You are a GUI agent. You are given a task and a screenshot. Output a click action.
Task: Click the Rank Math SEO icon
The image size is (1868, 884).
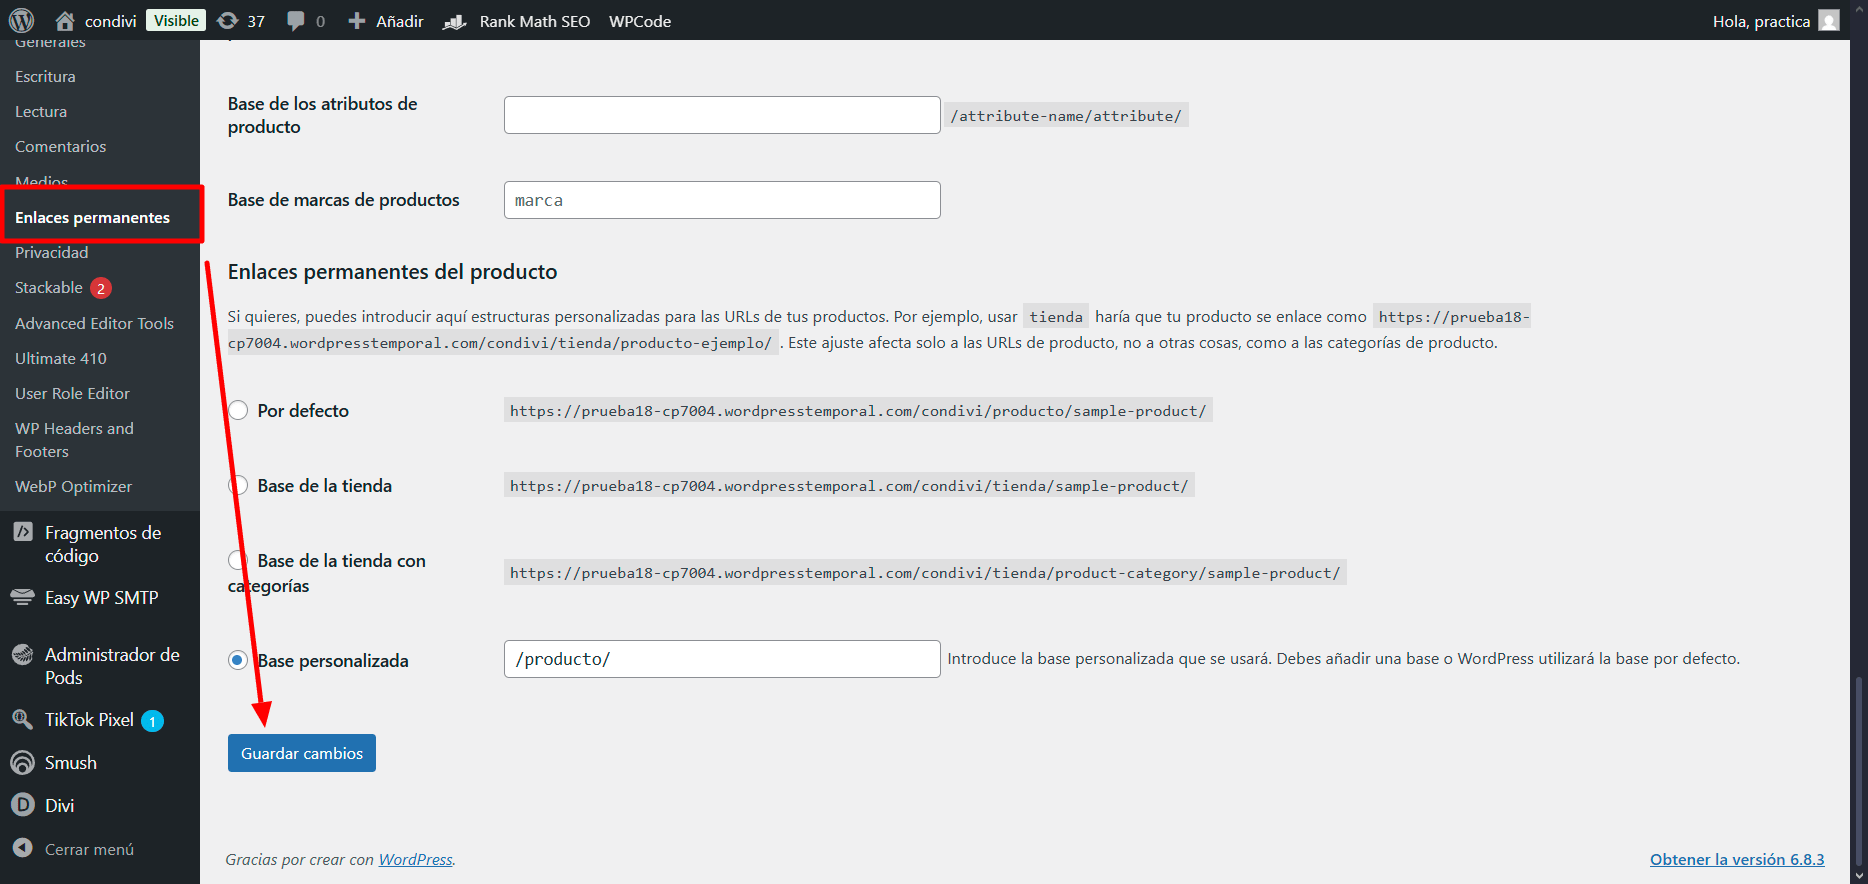pos(455,21)
